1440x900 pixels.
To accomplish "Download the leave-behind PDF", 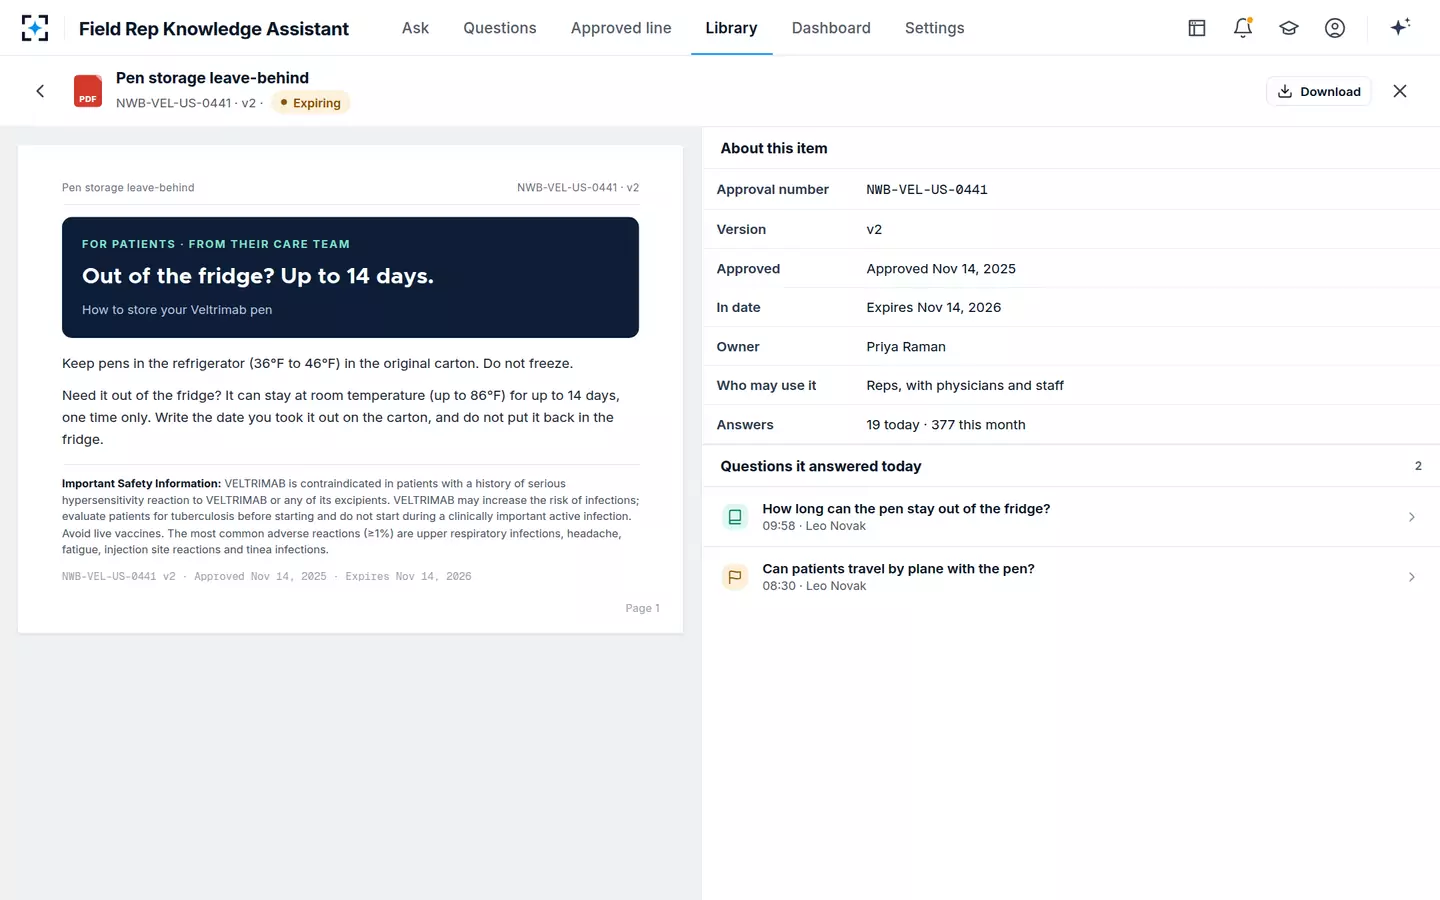I will click(1319, 91).
